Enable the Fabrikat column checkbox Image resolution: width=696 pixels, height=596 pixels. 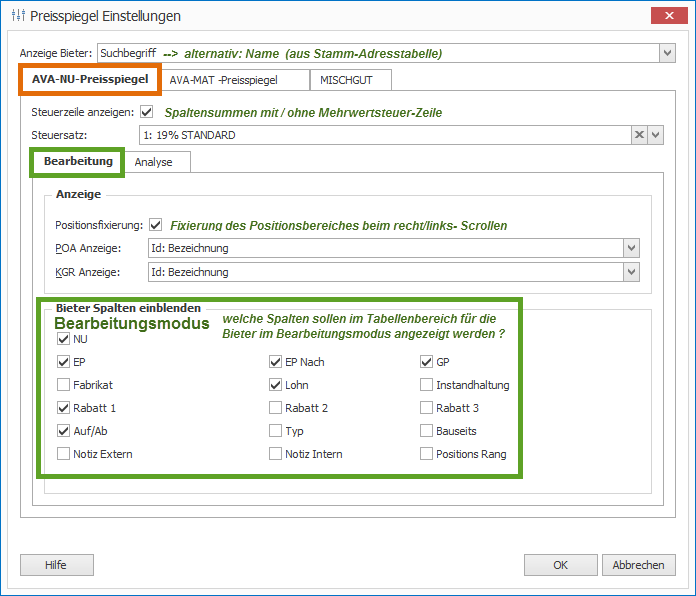point(64,385)
